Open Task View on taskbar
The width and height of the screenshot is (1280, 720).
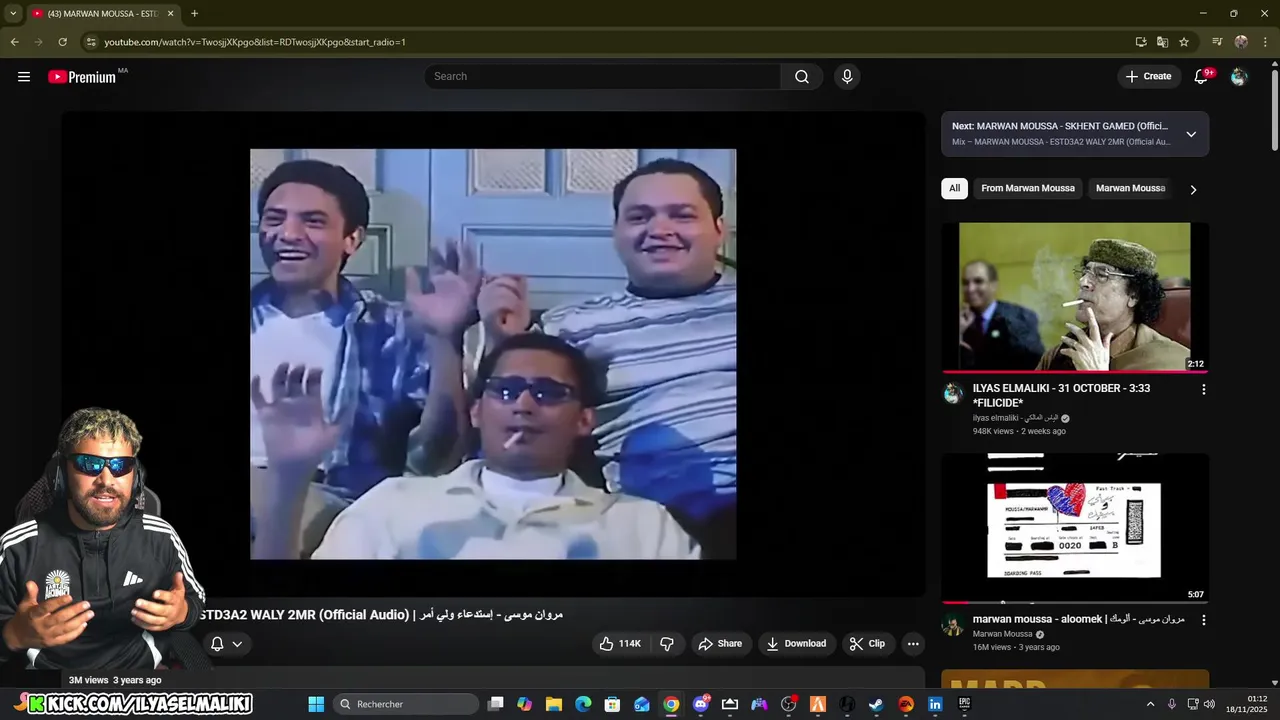pyautogui.click(x=495, y=704)
